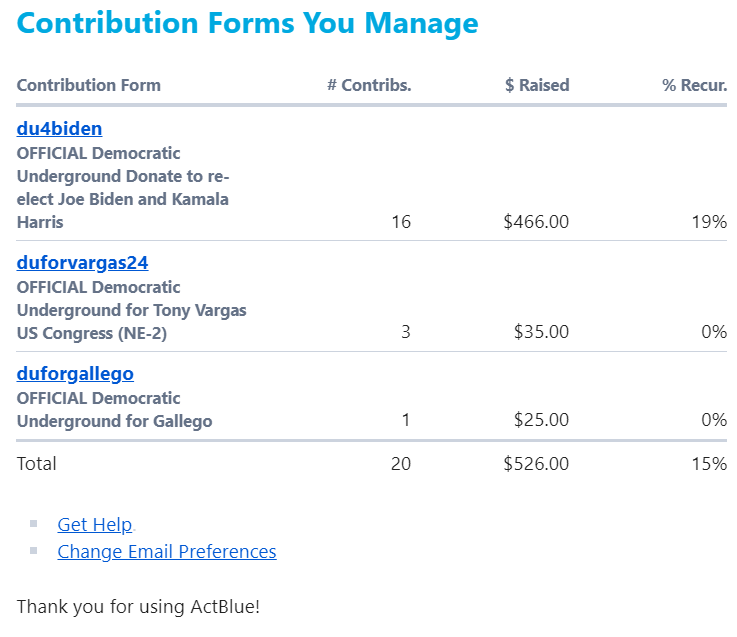
Task: Open the du4biden contribution form link
Action: click(x=59, y=128)
